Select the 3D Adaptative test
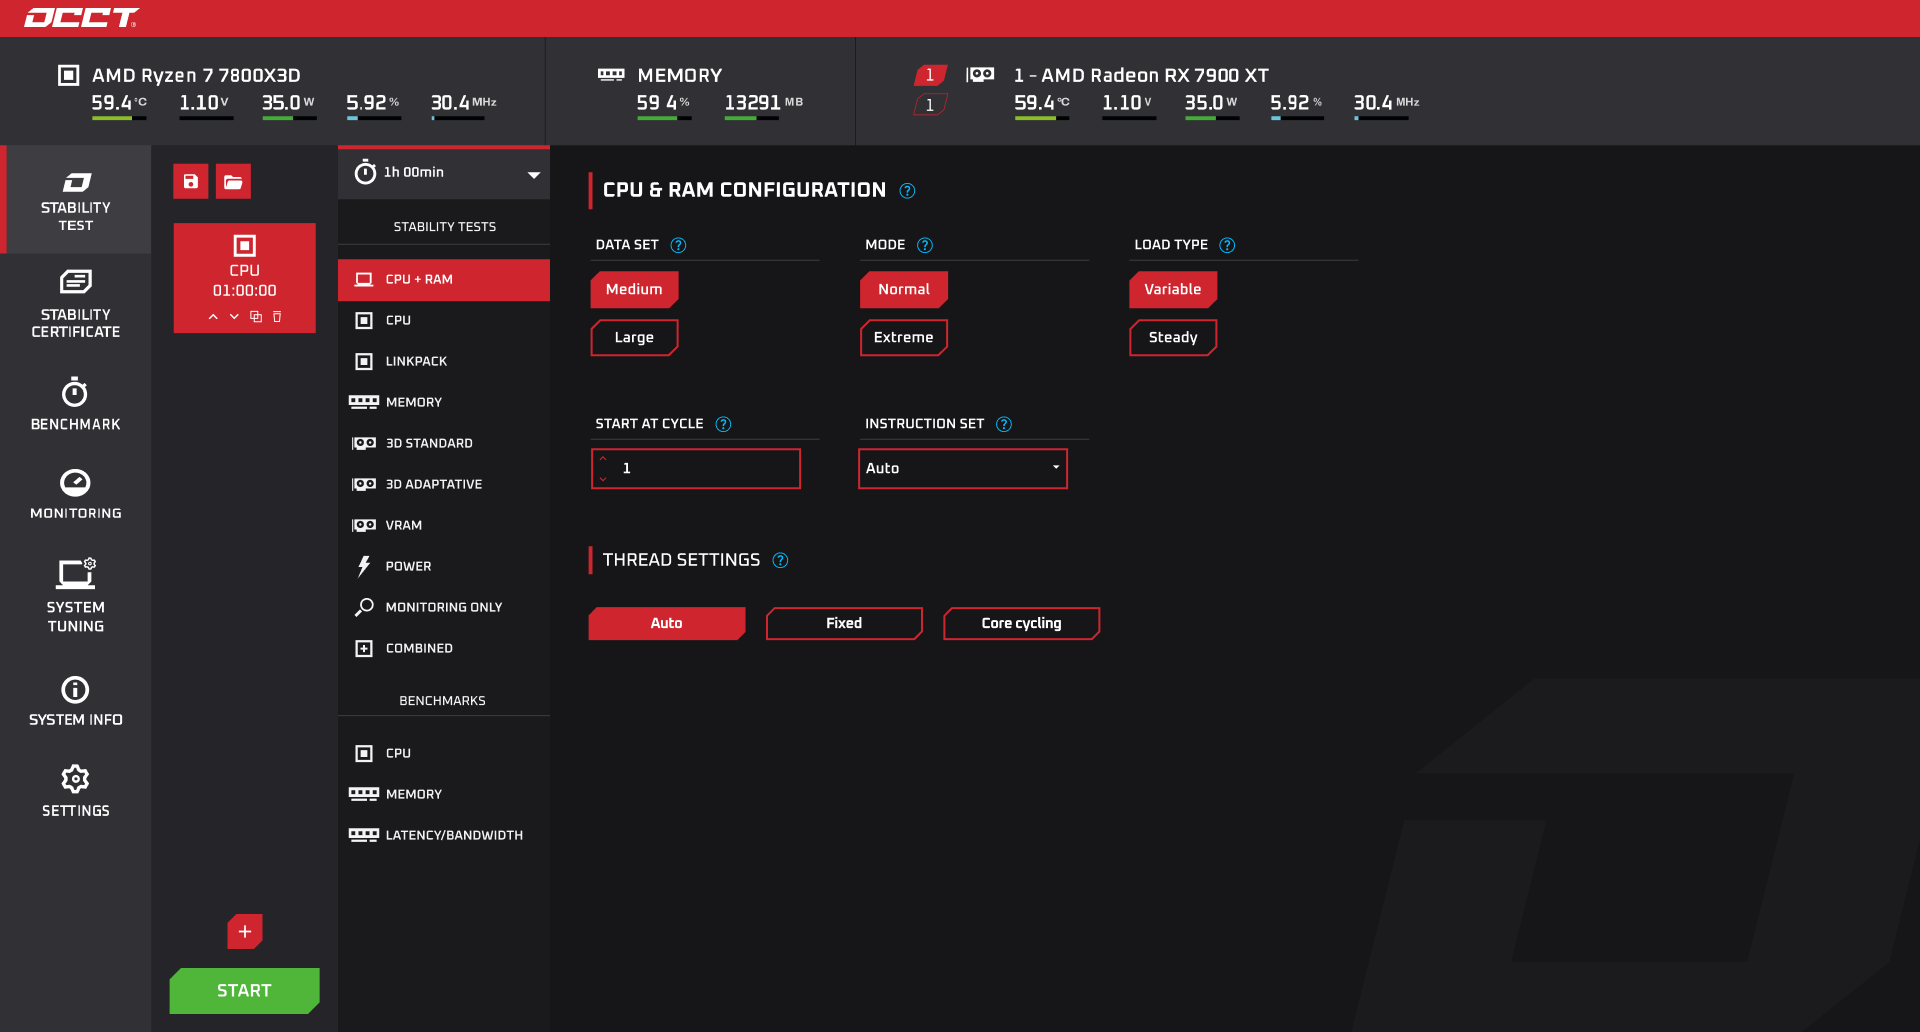 tap(444, 485)
